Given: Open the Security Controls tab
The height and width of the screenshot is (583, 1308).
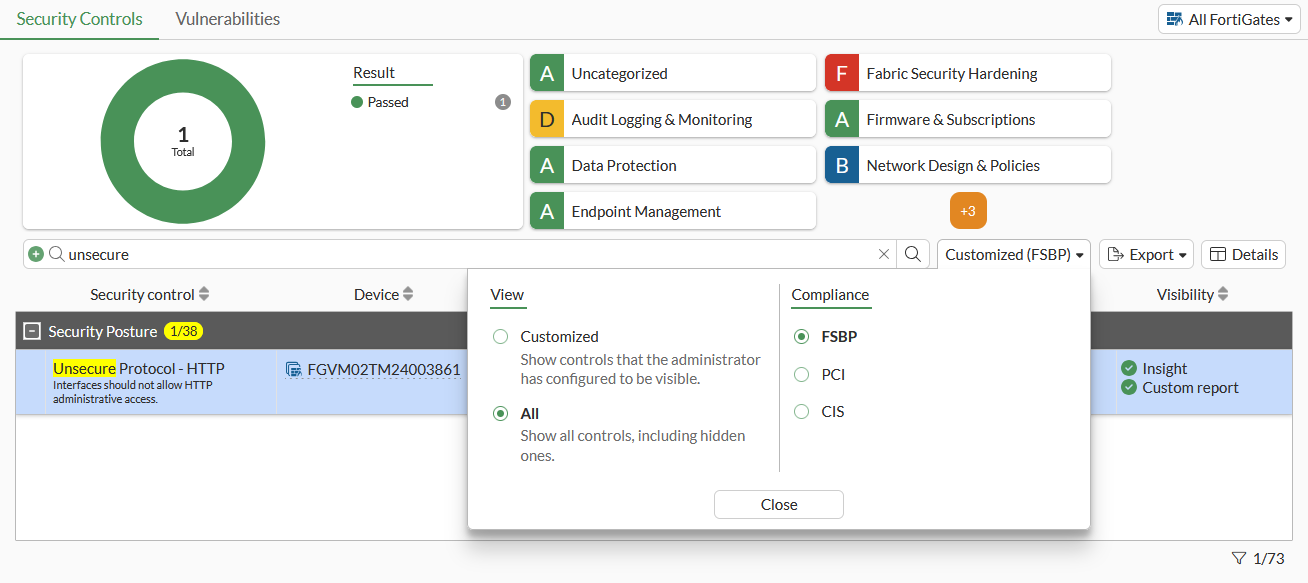Looking at the screenshot, I should (x=79, y=19).
